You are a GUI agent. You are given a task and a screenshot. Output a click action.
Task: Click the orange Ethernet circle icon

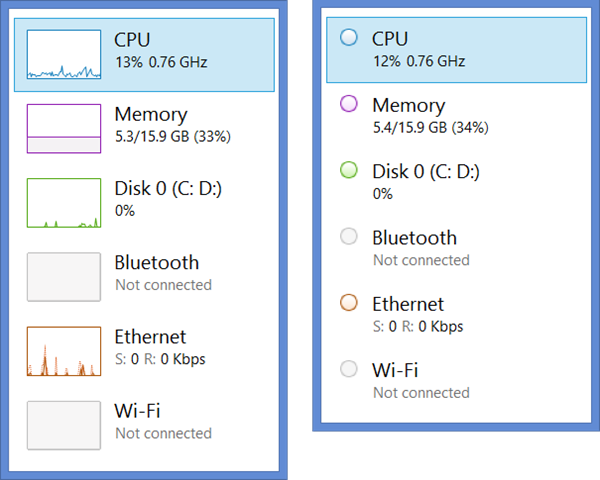(349, 302)
